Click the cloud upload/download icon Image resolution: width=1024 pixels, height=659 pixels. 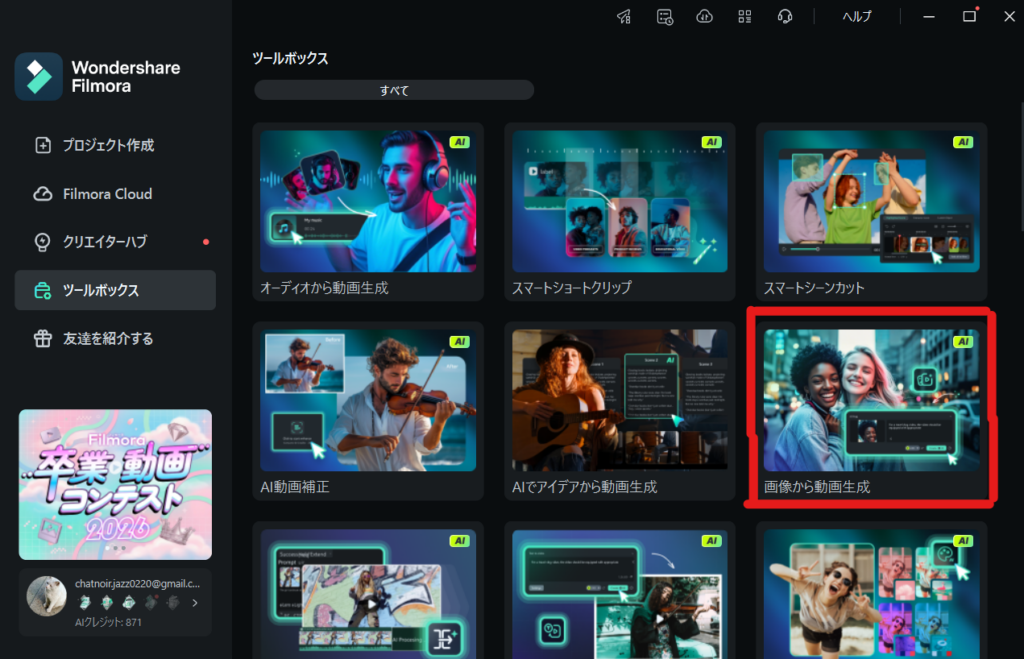coord(705,16)
